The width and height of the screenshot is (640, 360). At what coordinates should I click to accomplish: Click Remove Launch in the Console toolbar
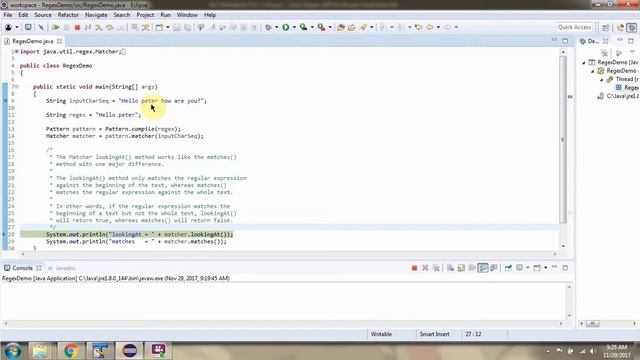[x=425, y=268]
